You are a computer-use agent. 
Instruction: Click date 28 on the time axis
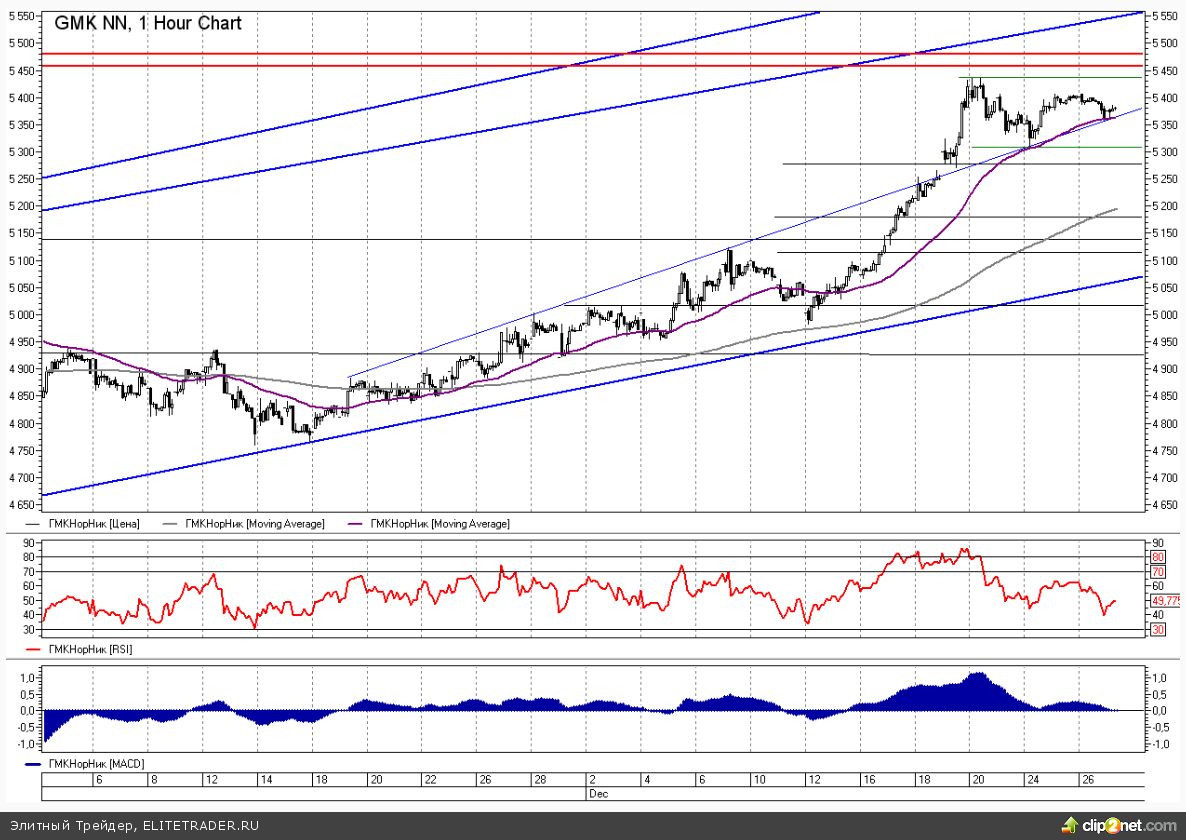click(539, 780)
